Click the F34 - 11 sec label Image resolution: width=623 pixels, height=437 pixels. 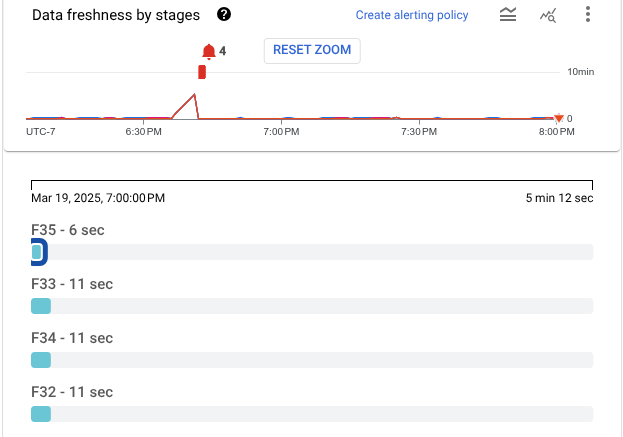click(x=72, y=338)
